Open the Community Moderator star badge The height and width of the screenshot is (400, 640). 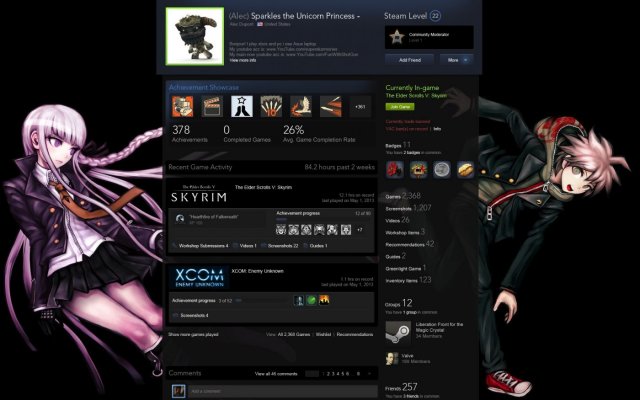[x=396, y=37]
